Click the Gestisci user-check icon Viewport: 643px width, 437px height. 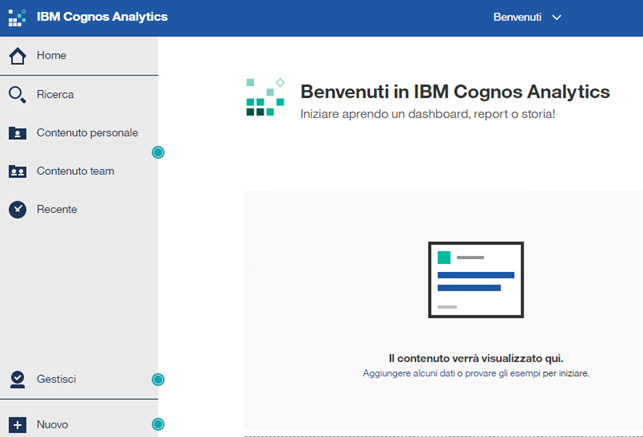pos(17,380)
